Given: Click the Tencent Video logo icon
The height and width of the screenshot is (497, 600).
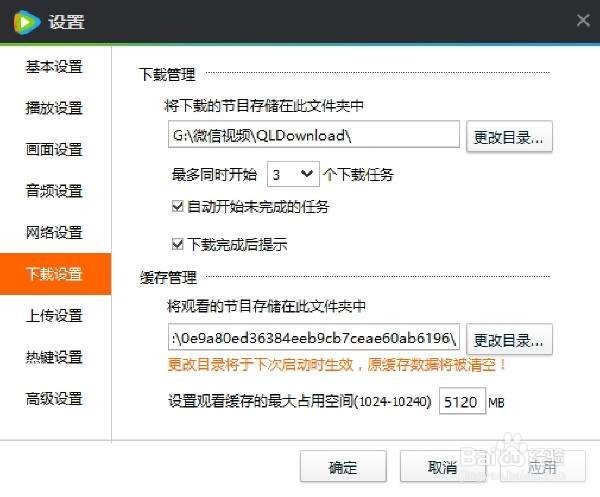Looking at the screenshot, I should 26,22.
